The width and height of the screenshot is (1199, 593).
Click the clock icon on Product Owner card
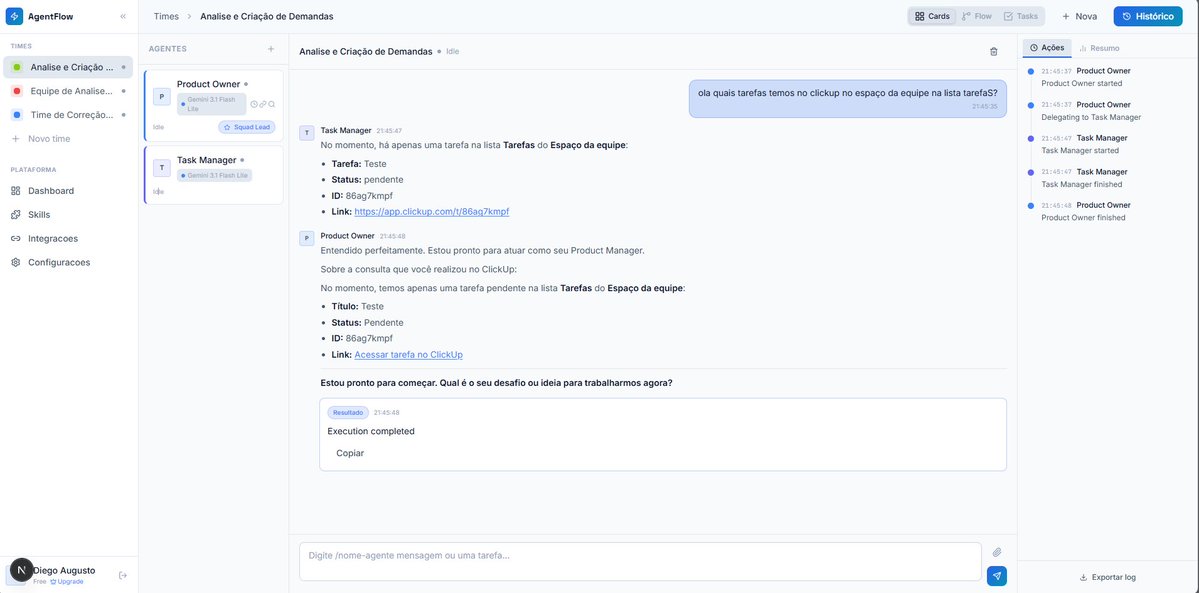click(254, 104)
